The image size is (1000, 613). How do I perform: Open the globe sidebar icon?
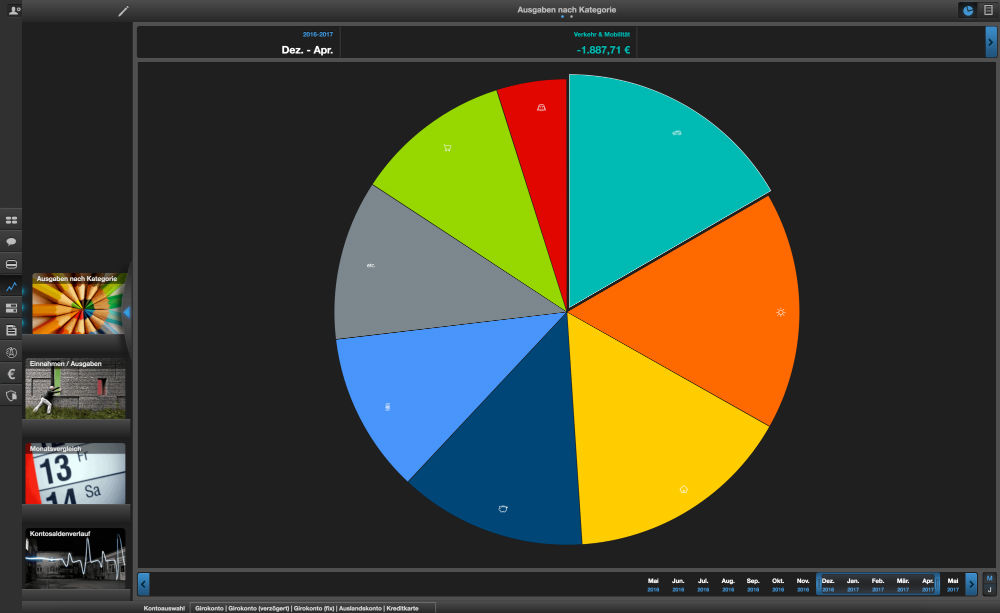pos(11,352)
